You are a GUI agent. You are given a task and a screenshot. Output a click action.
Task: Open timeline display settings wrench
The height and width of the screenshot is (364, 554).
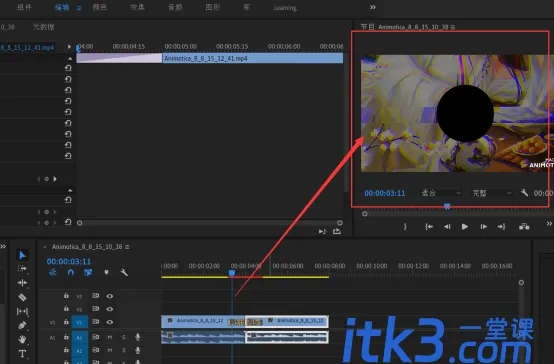[x=124, y=272]
